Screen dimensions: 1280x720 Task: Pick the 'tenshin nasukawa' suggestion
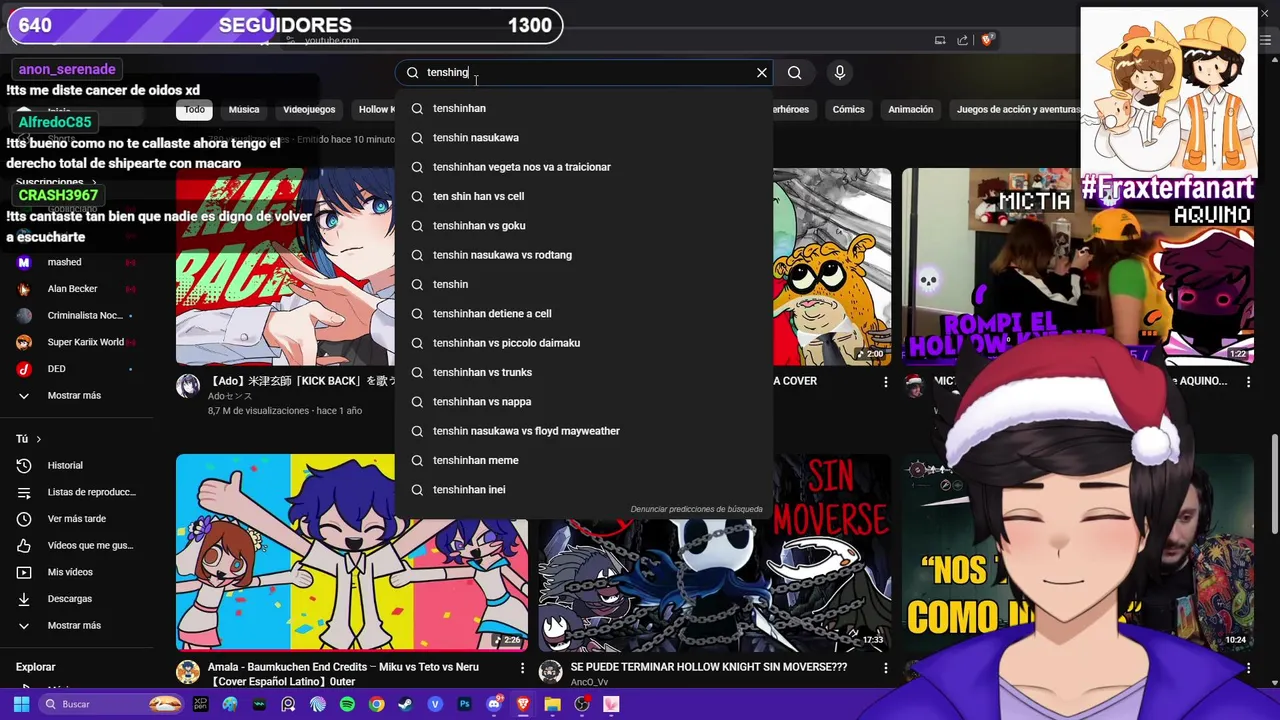pos(584,137)
